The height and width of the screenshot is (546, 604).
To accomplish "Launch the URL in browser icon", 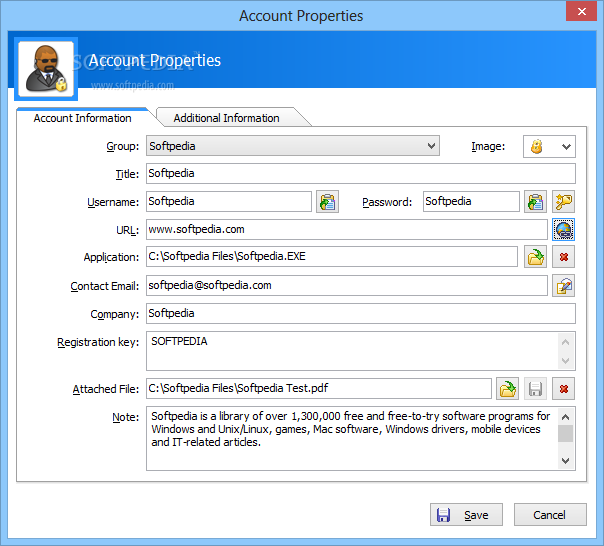I will [x=564, y=230].
